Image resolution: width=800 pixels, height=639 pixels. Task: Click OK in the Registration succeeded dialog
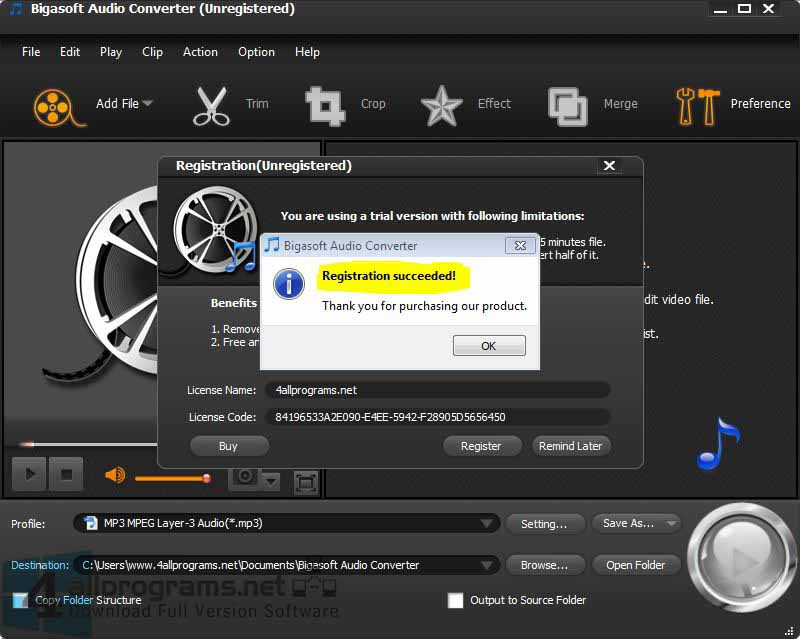(x=489, y=346)
